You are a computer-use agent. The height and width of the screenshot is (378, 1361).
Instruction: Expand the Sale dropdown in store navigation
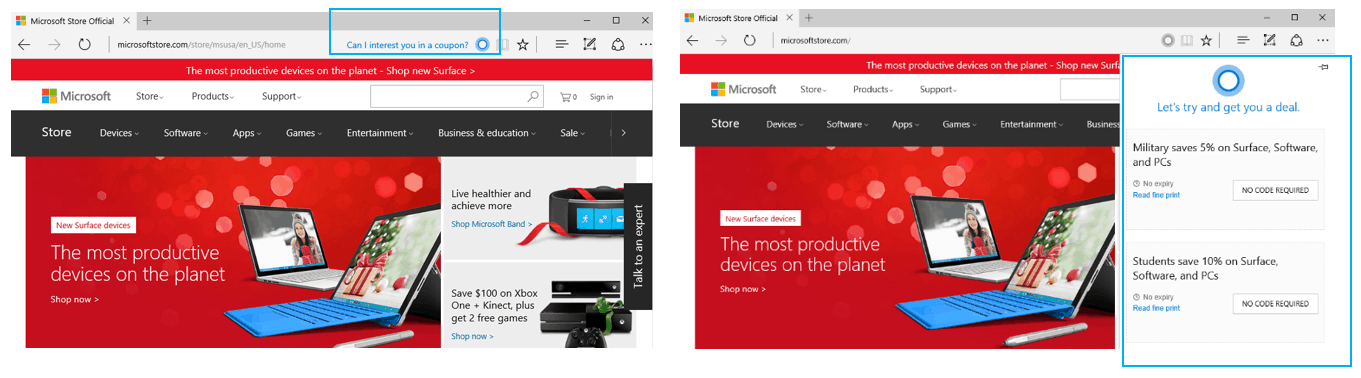pyautogui.click(x=573, y=133)
